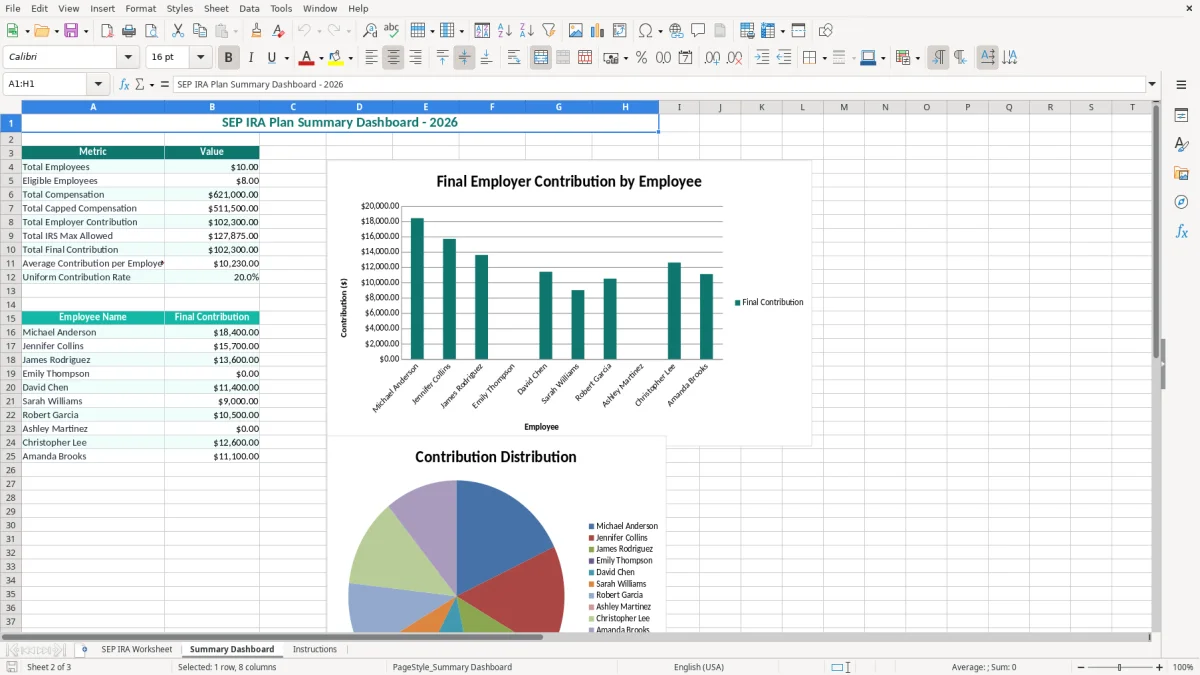Toggle Bold formatting
The image size is (1200, 675).
[x=229, y=58]
